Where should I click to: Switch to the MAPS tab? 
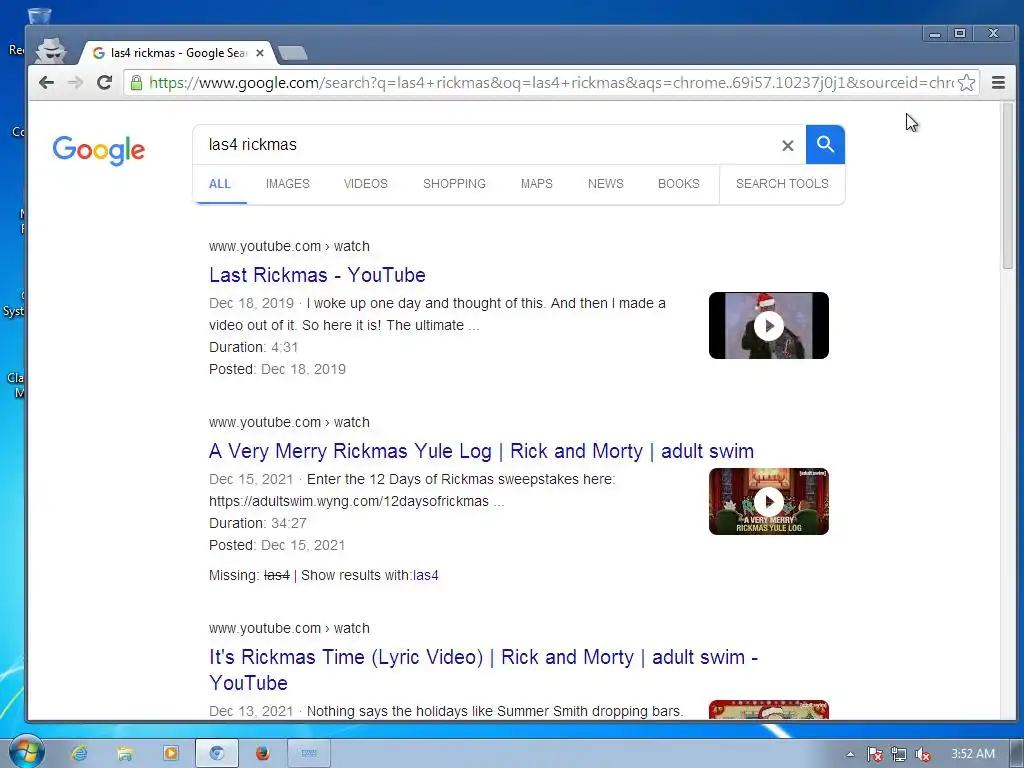[537, 184]
